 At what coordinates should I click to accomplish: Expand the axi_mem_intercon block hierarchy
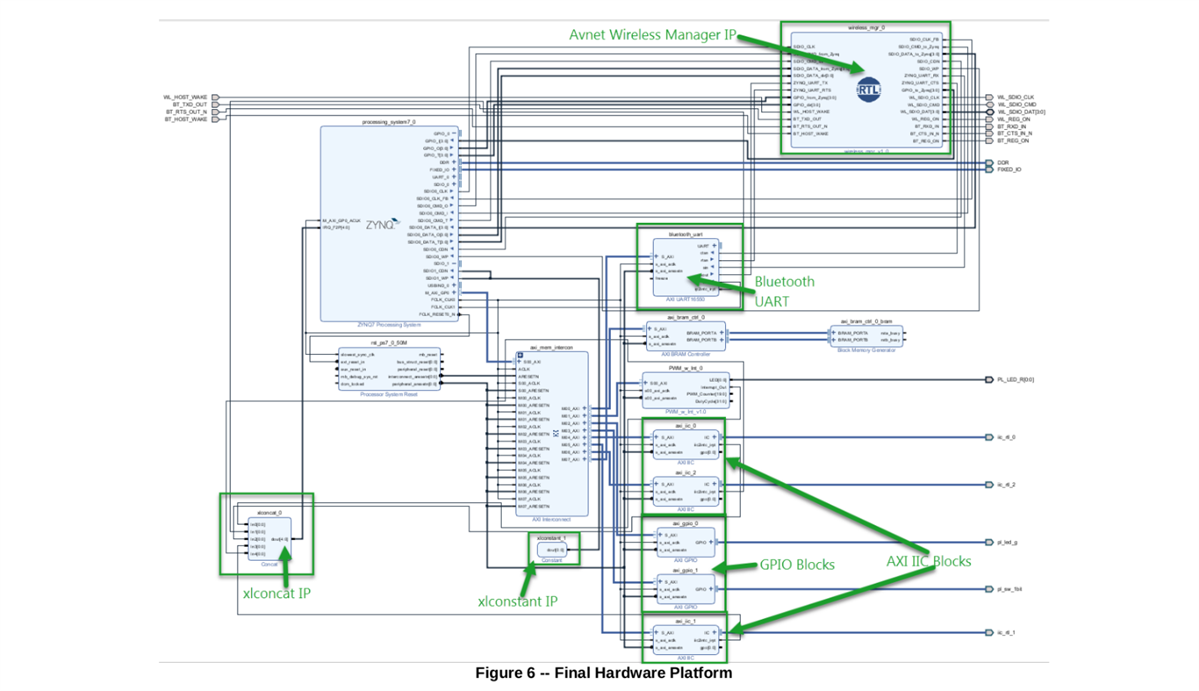(x=520, y=355)
